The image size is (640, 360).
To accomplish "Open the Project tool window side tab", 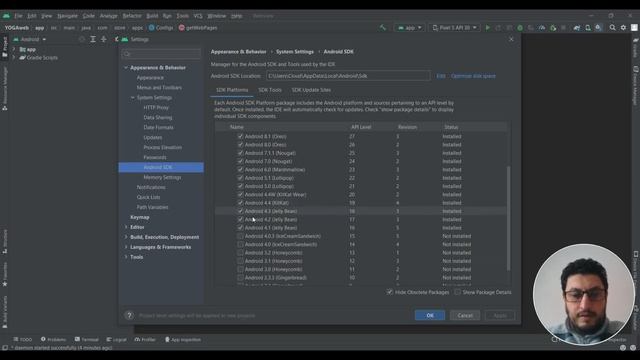I will (5, 47).
